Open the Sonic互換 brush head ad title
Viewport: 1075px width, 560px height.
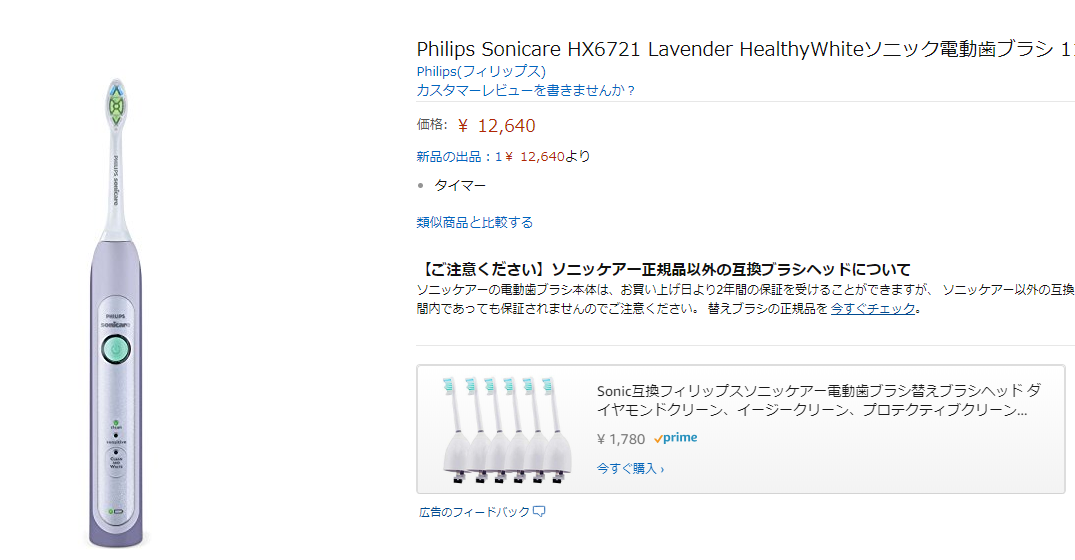[x=818, y=400]
